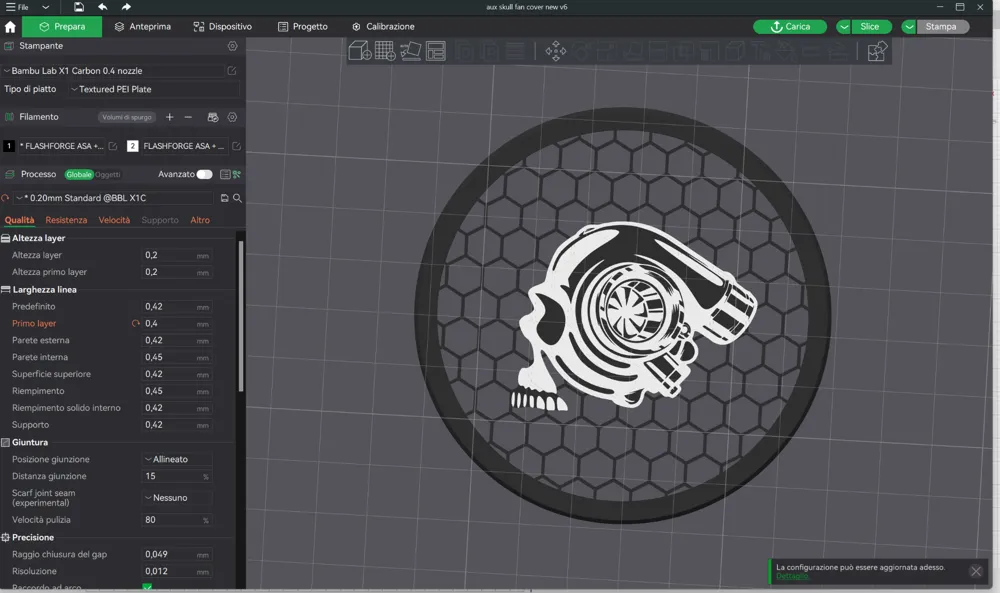Save the process preset icon
The height and width of the screenshot is (593, 1000).
(x=224, y=198)
